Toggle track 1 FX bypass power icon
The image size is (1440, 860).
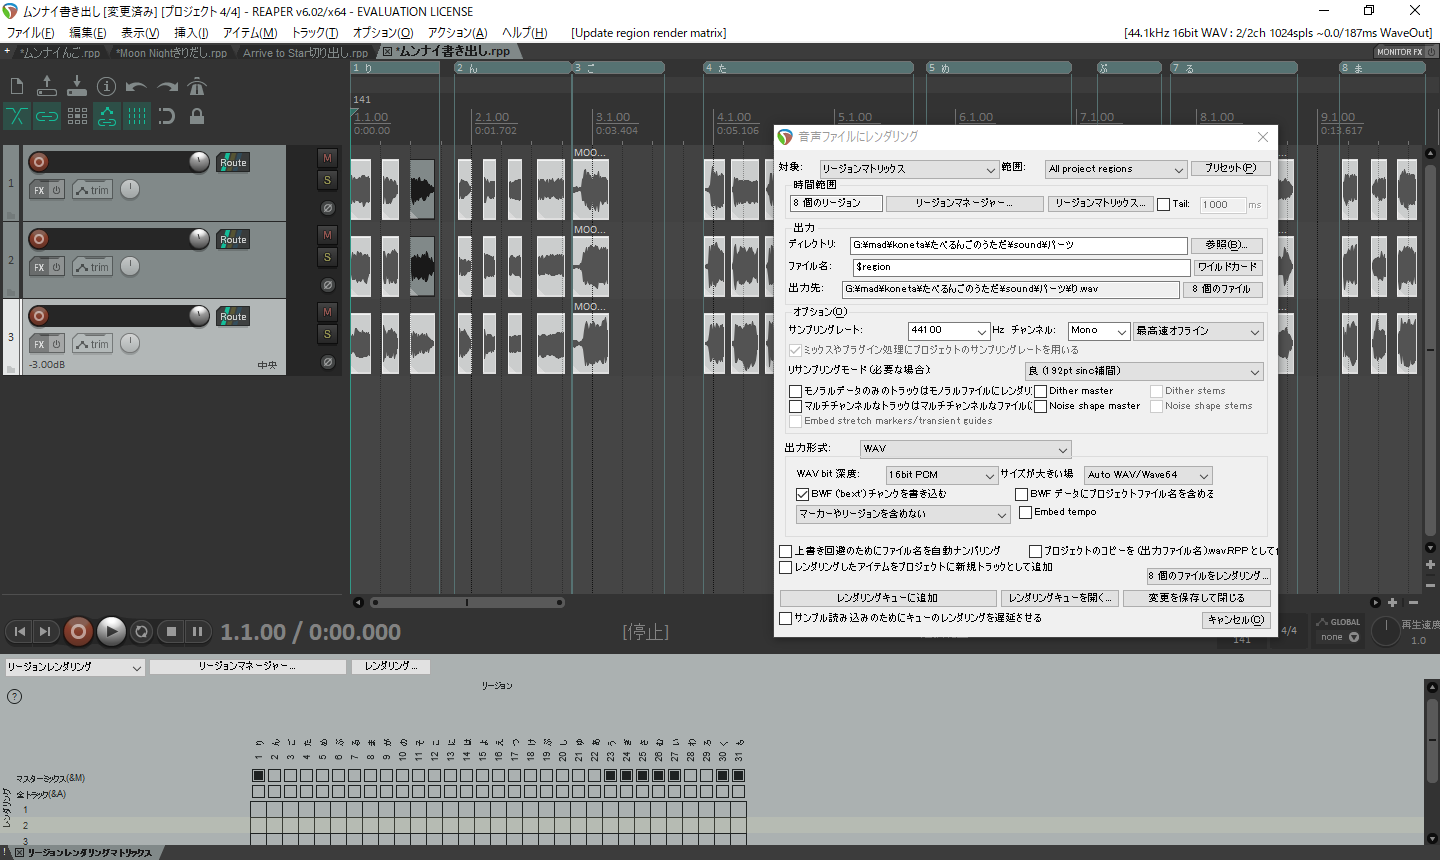point(57,190)
